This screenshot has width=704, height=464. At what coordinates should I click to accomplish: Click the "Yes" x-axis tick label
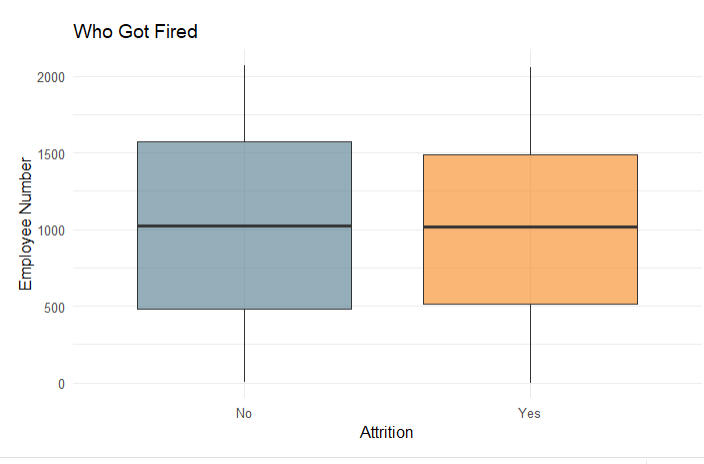tap(530, 412)
